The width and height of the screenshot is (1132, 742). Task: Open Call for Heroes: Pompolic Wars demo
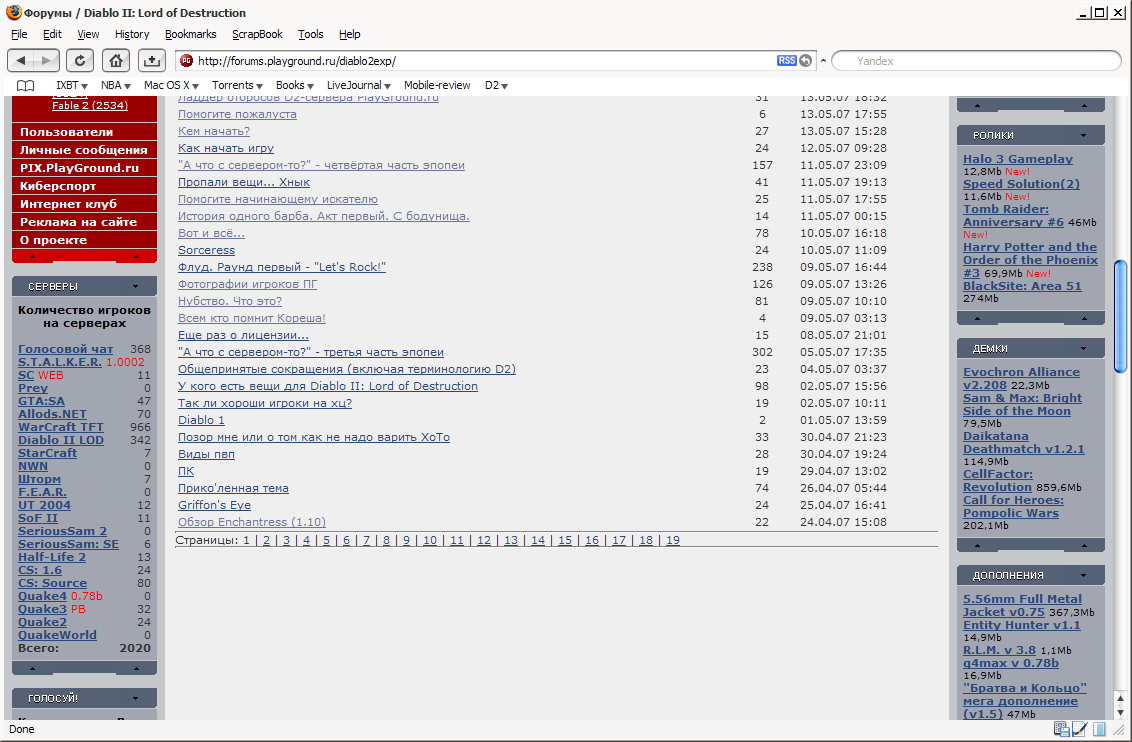(x=1013, y=507)
